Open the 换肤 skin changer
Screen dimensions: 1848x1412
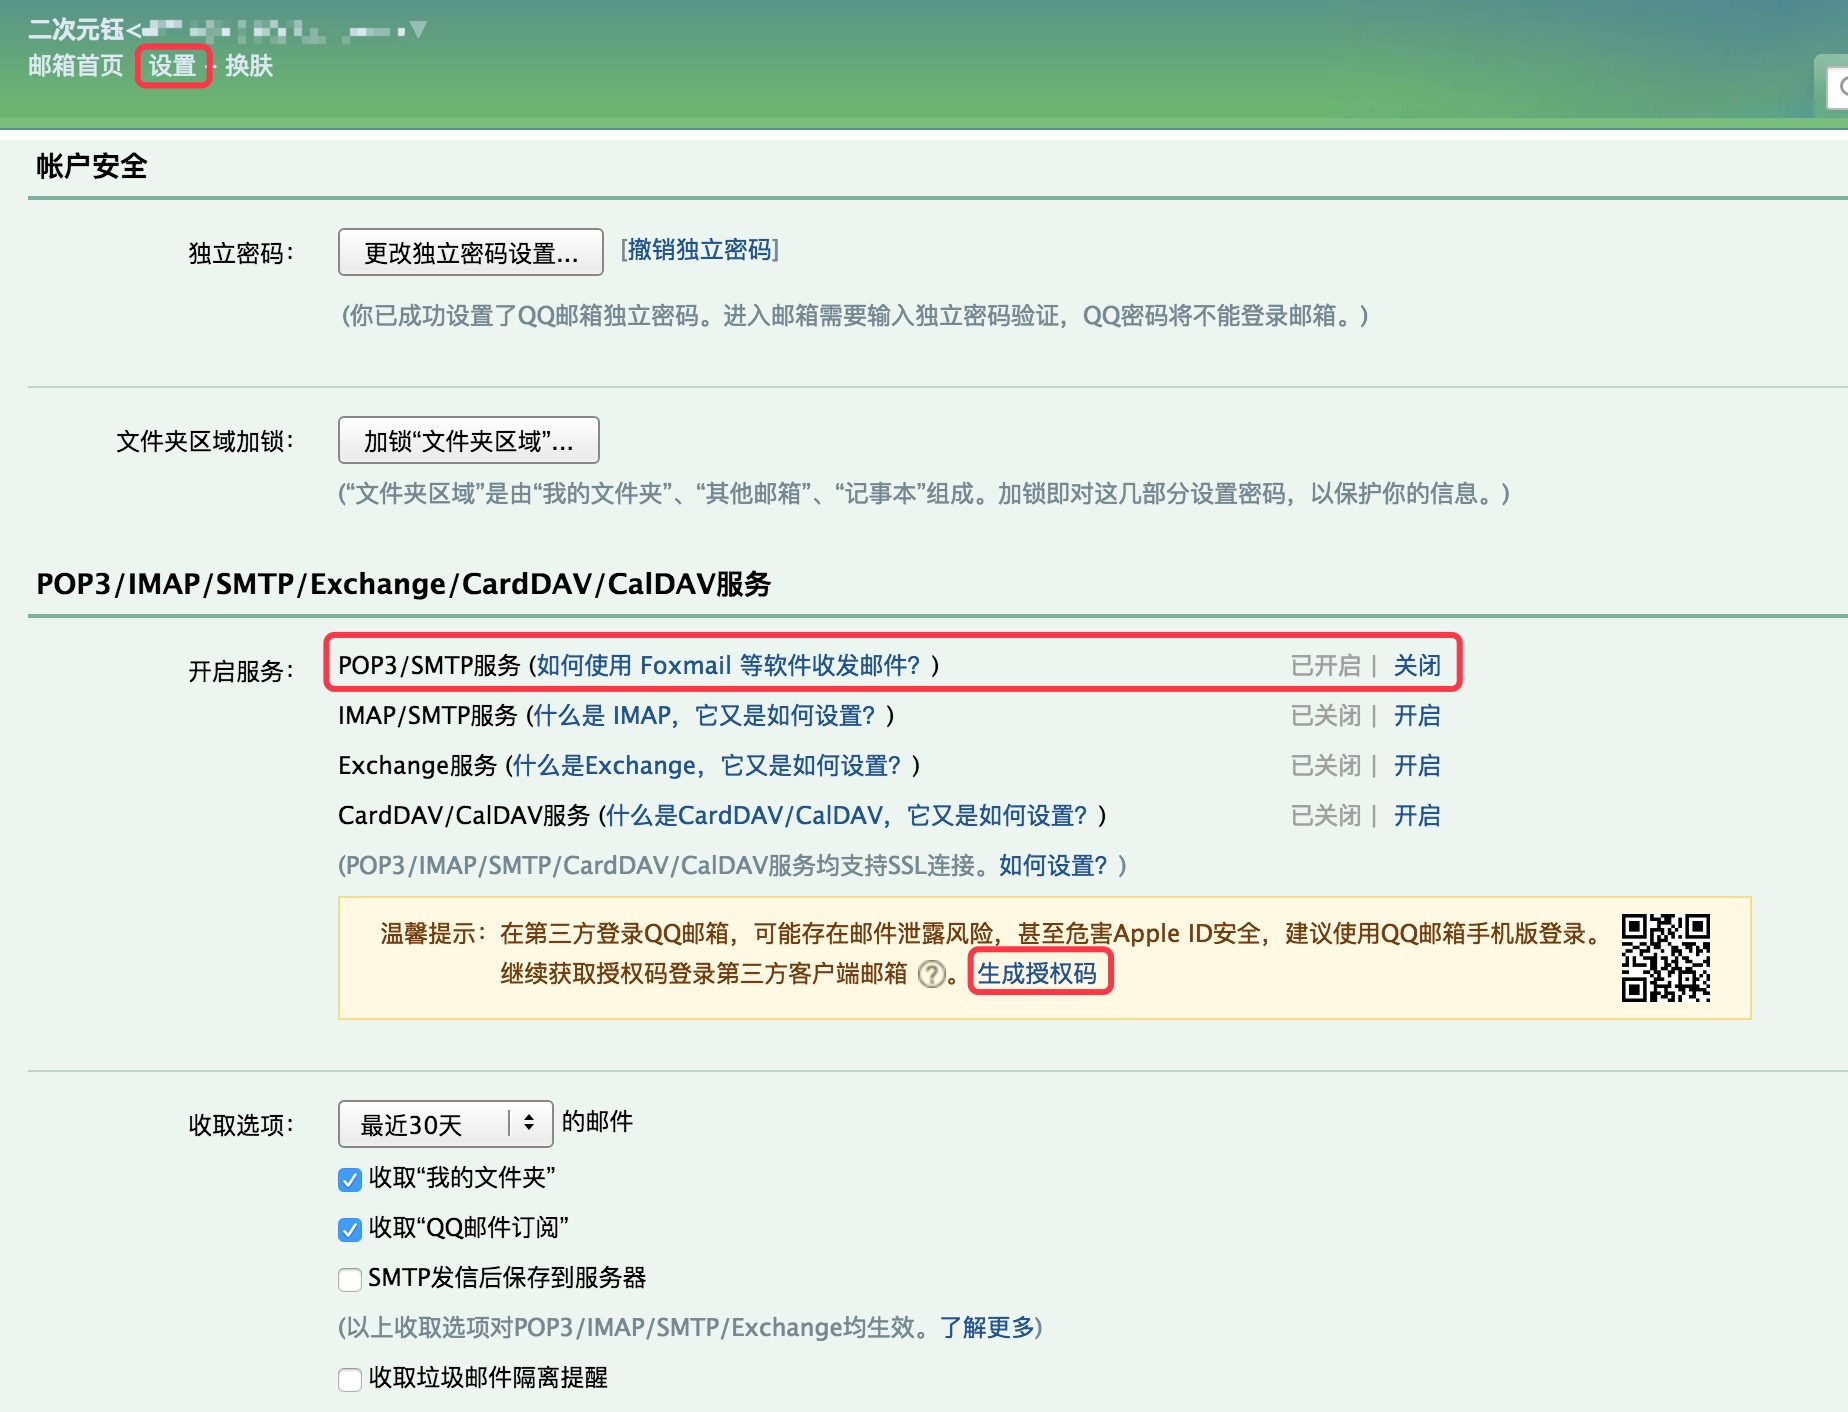coord(248,66)
